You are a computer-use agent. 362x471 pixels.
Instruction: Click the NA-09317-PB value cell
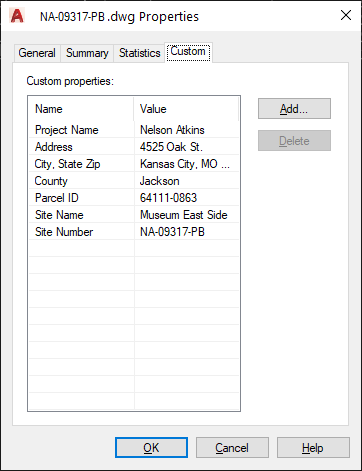click(187, 232)
